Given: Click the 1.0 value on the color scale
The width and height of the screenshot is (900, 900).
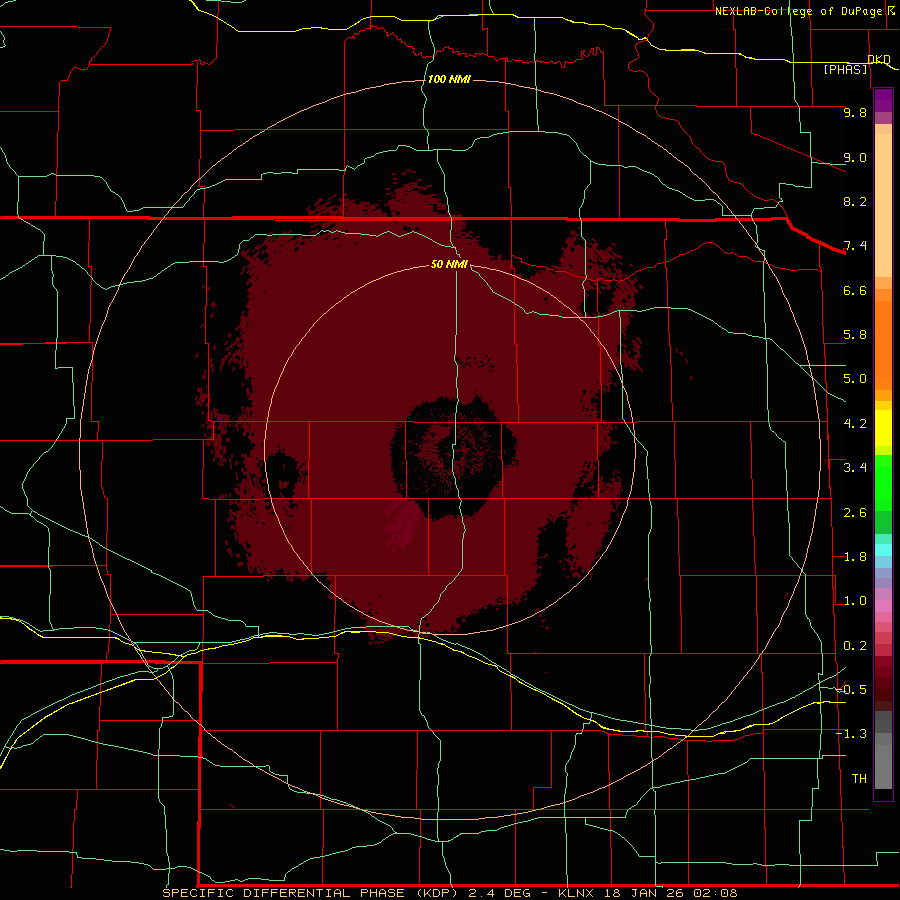Looking at the screenshot, I should [x=855, y=601].
